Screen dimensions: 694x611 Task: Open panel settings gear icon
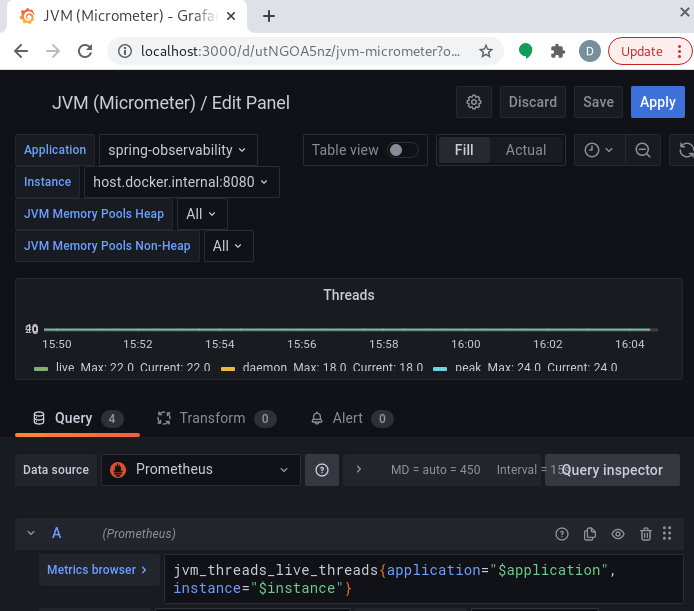474,102
